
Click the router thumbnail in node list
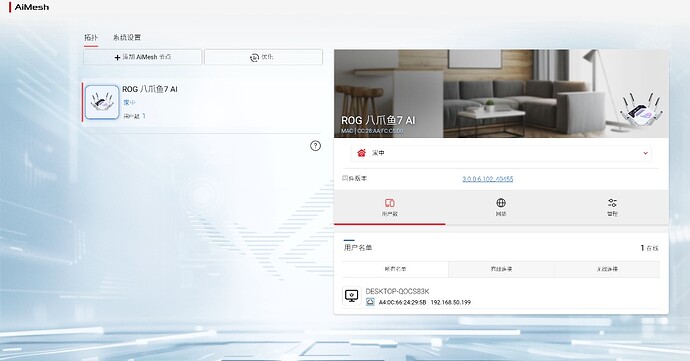[102, 102]
